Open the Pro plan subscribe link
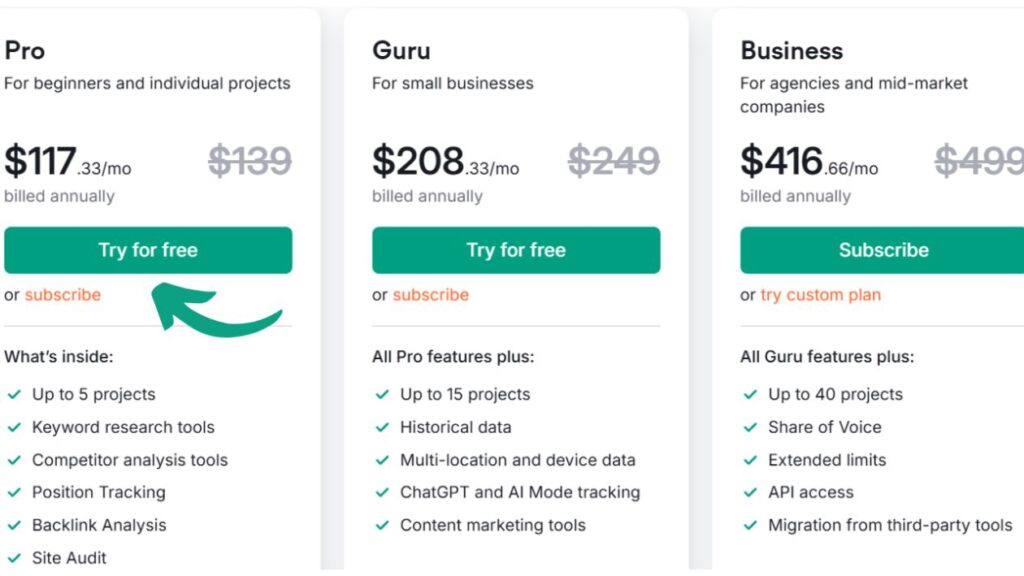The image size is (1024, 576). tap(62, 295)
